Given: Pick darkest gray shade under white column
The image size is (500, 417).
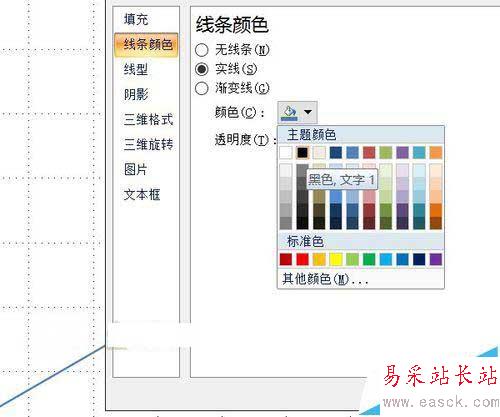Looking at the screenshot, I should [x=286, y=223].
